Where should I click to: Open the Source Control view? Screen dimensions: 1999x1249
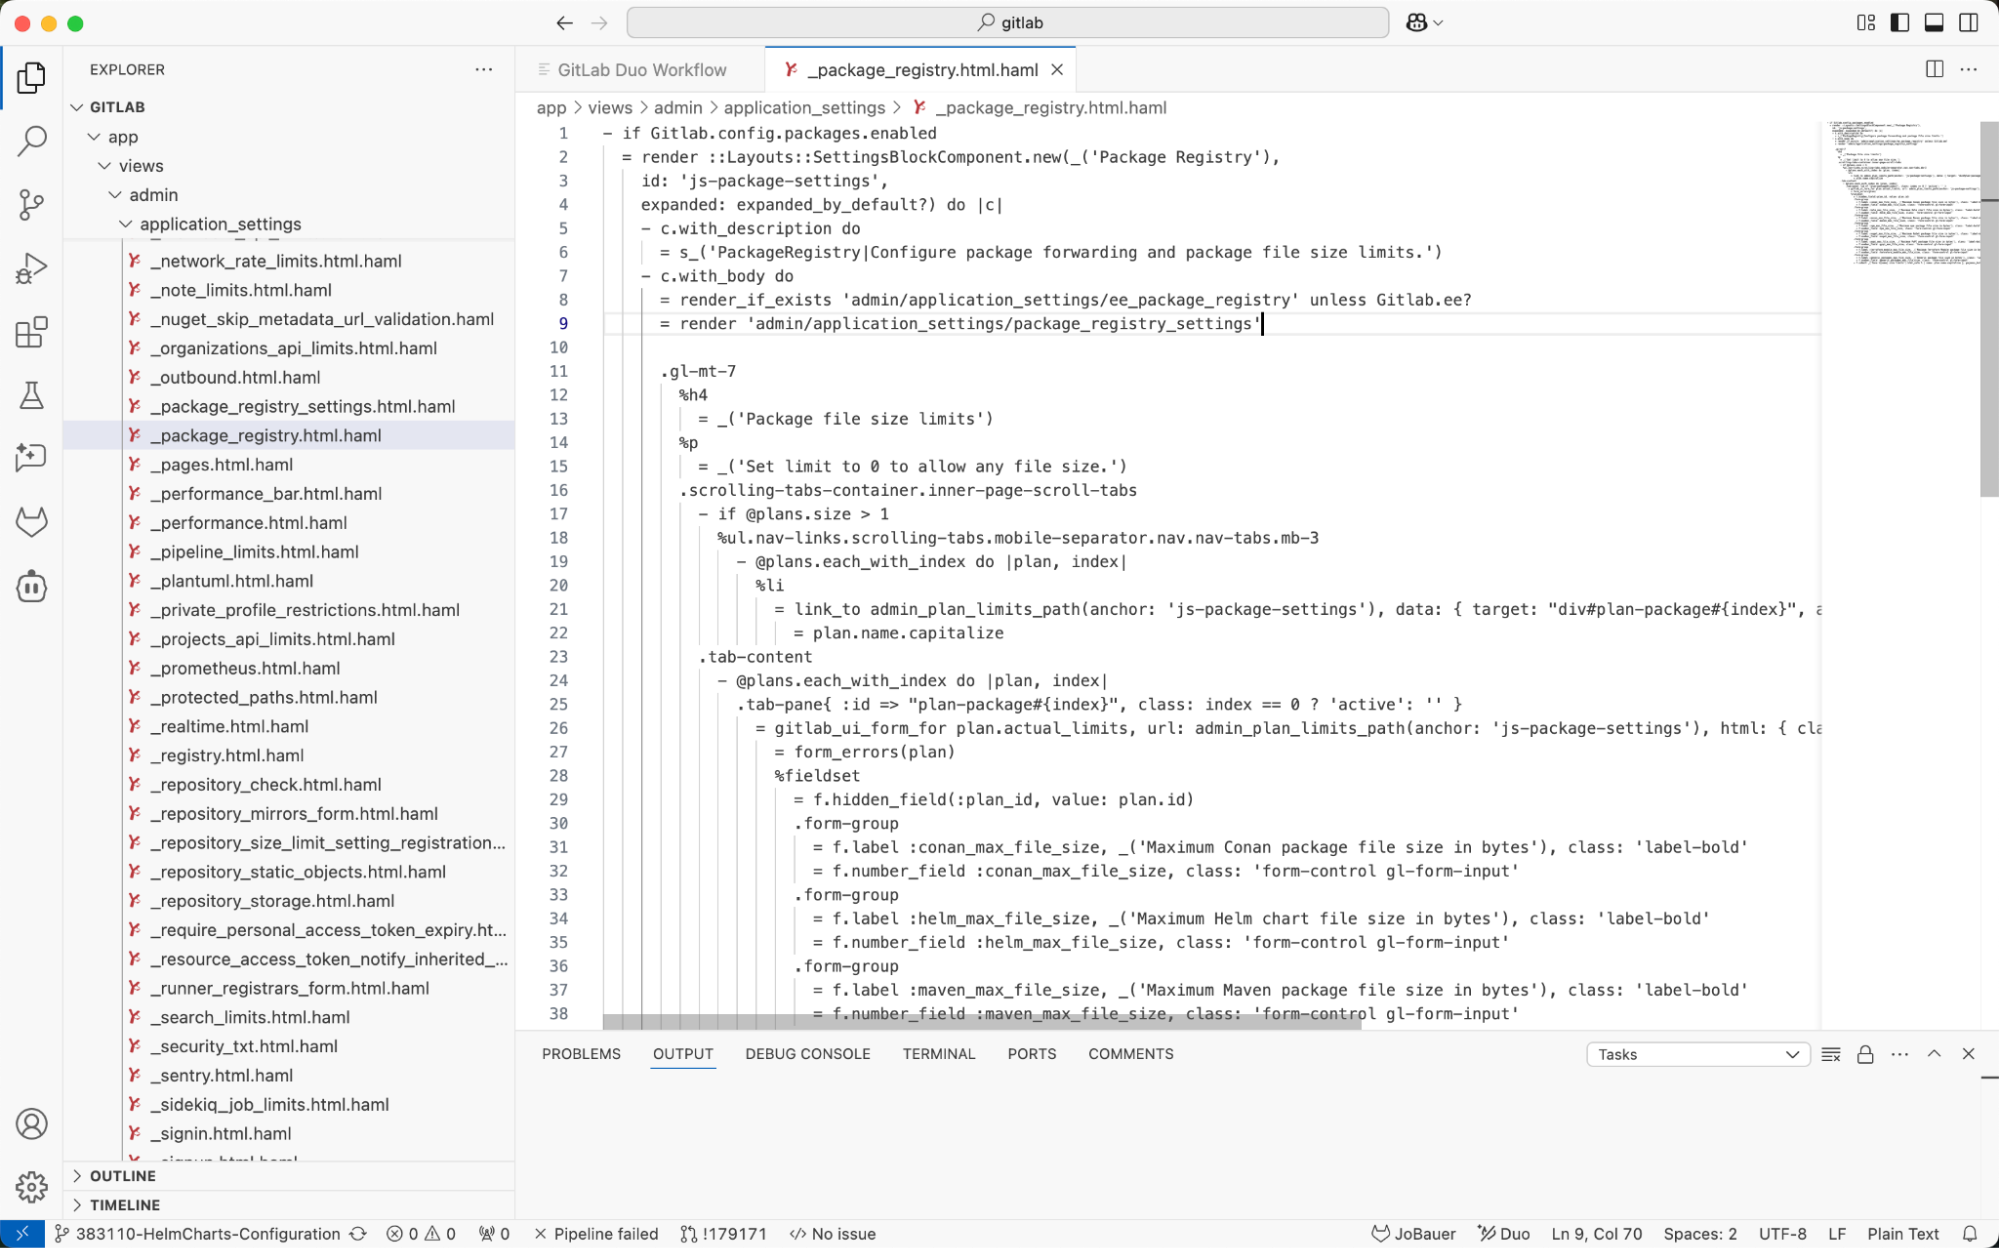pos(31,205)
